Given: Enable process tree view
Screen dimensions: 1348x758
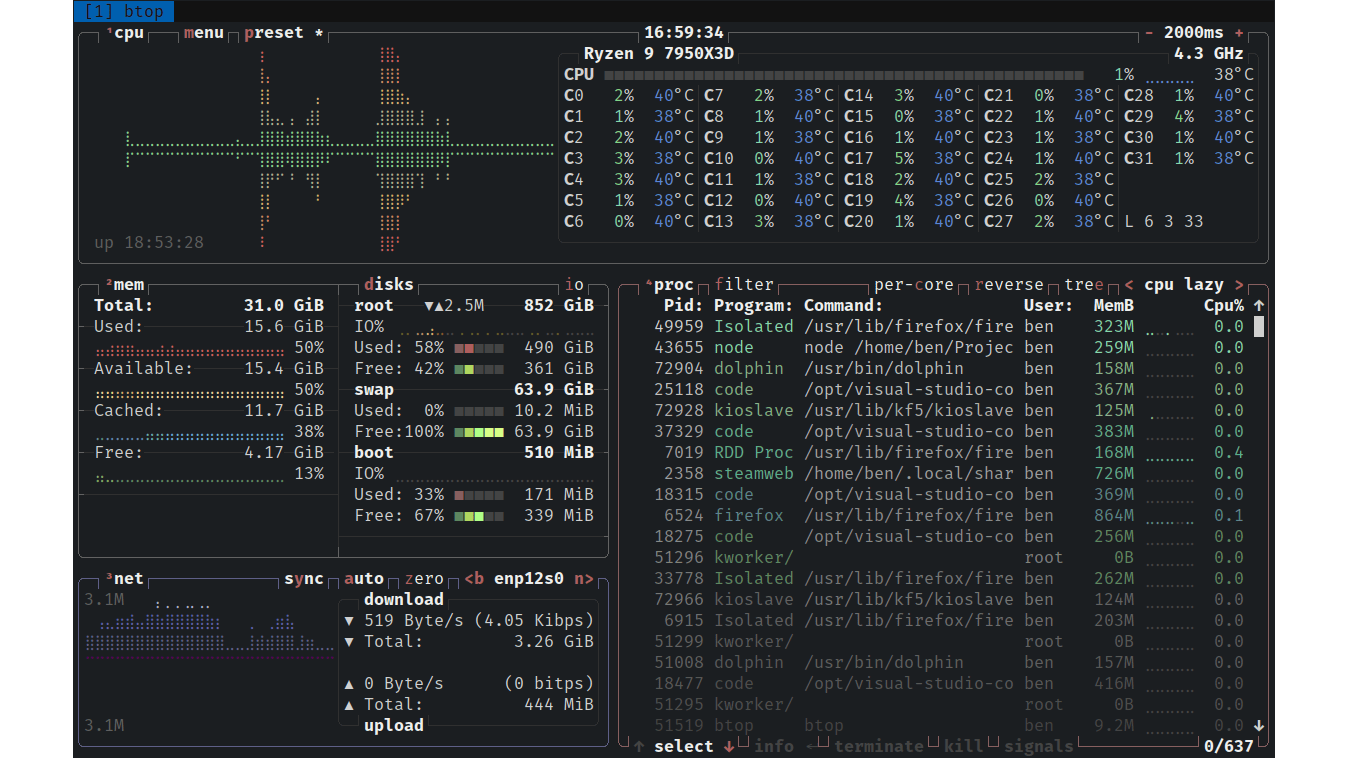Looking at the screenshot, I should pos(1084,285).
